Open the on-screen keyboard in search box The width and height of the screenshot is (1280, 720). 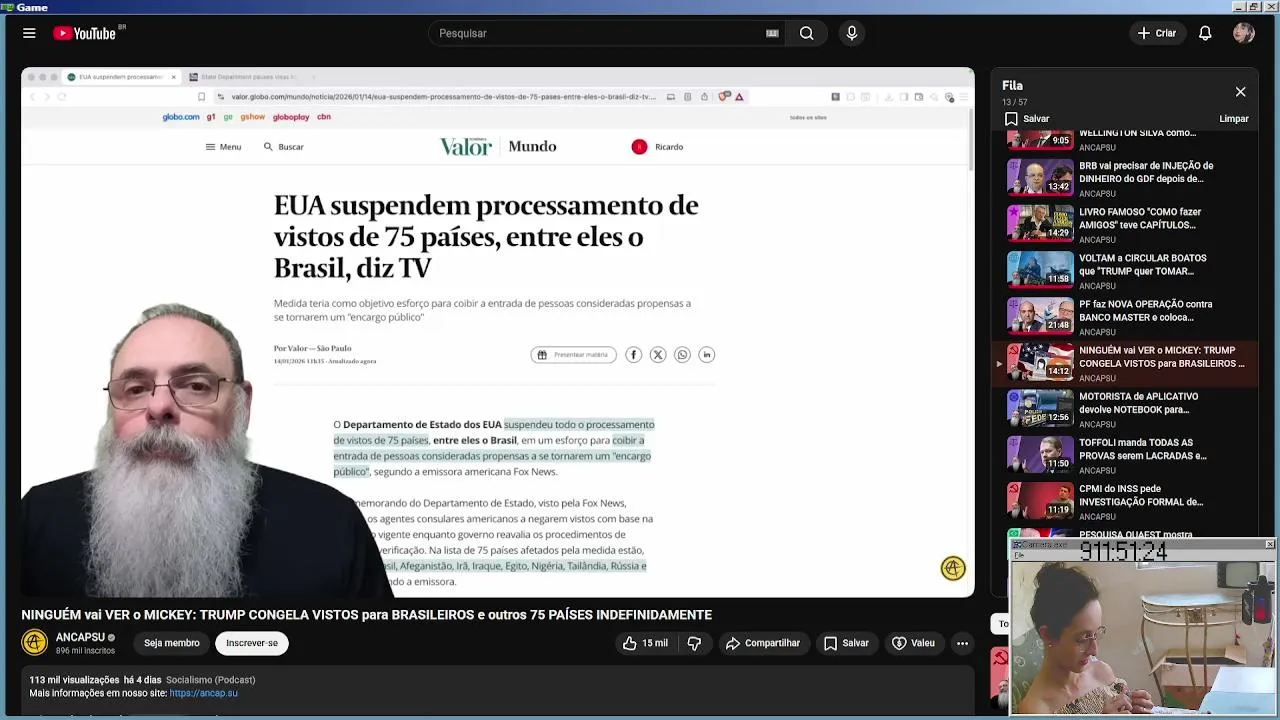click(772, 33)
